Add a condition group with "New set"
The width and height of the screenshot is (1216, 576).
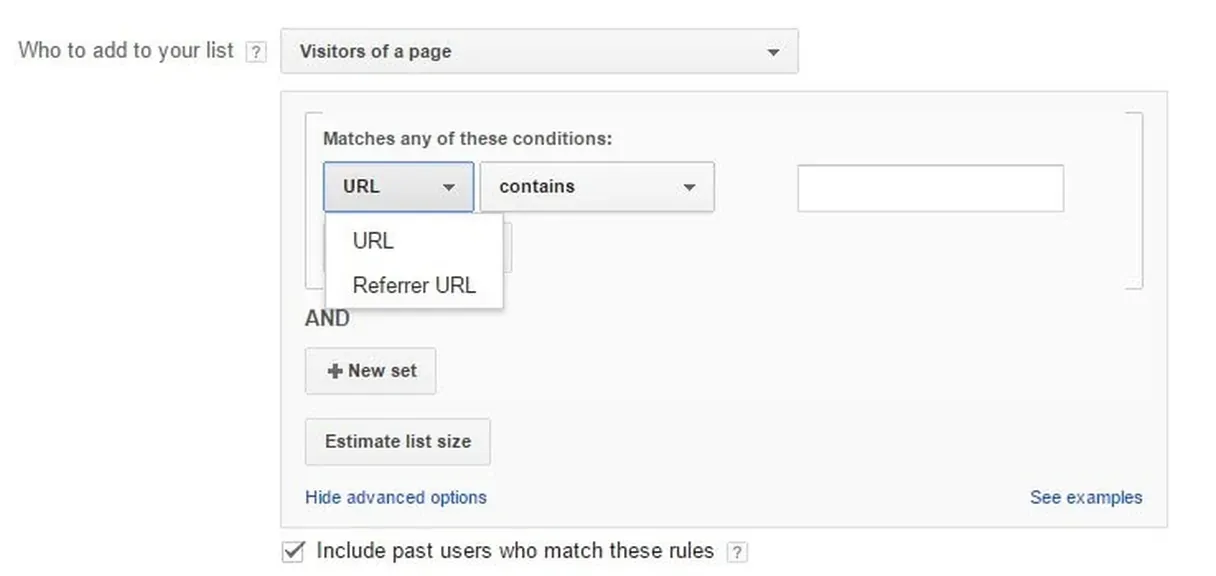pyautogui.click(x=370, y=371)
